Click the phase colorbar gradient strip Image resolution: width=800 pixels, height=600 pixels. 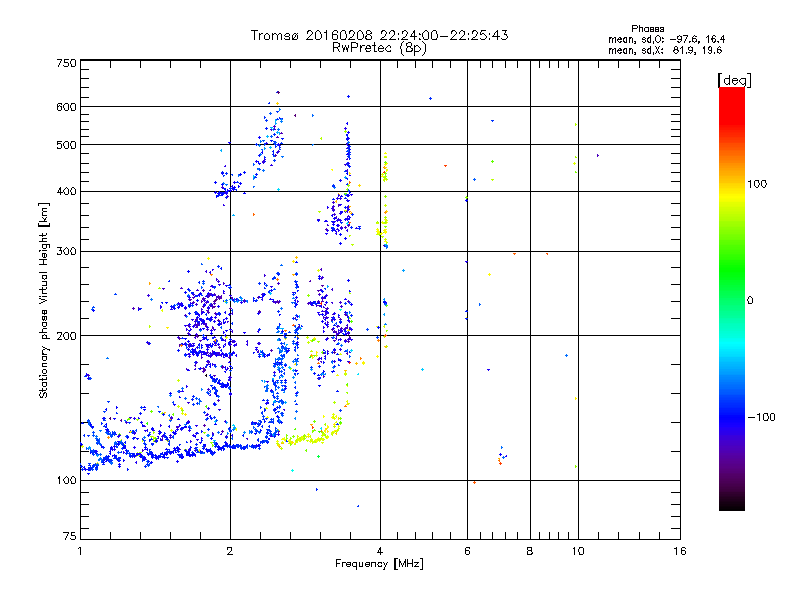click(732, 299)
